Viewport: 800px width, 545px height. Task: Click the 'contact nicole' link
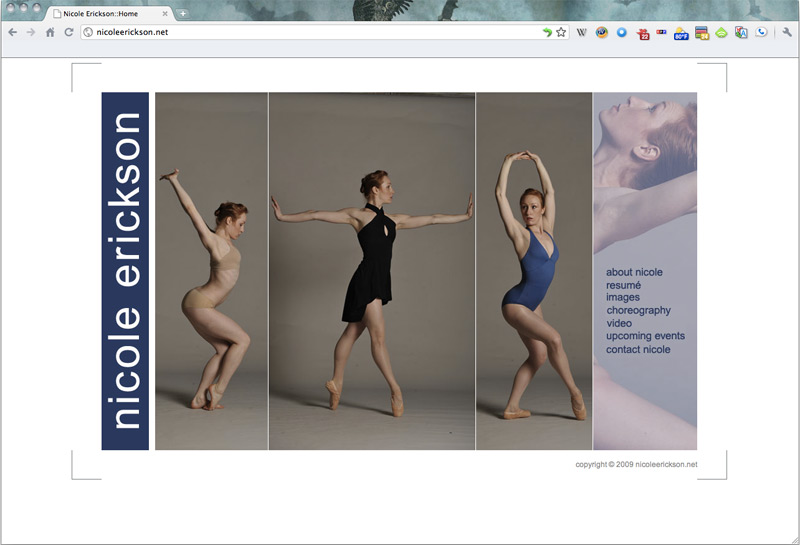pos(638,350)
